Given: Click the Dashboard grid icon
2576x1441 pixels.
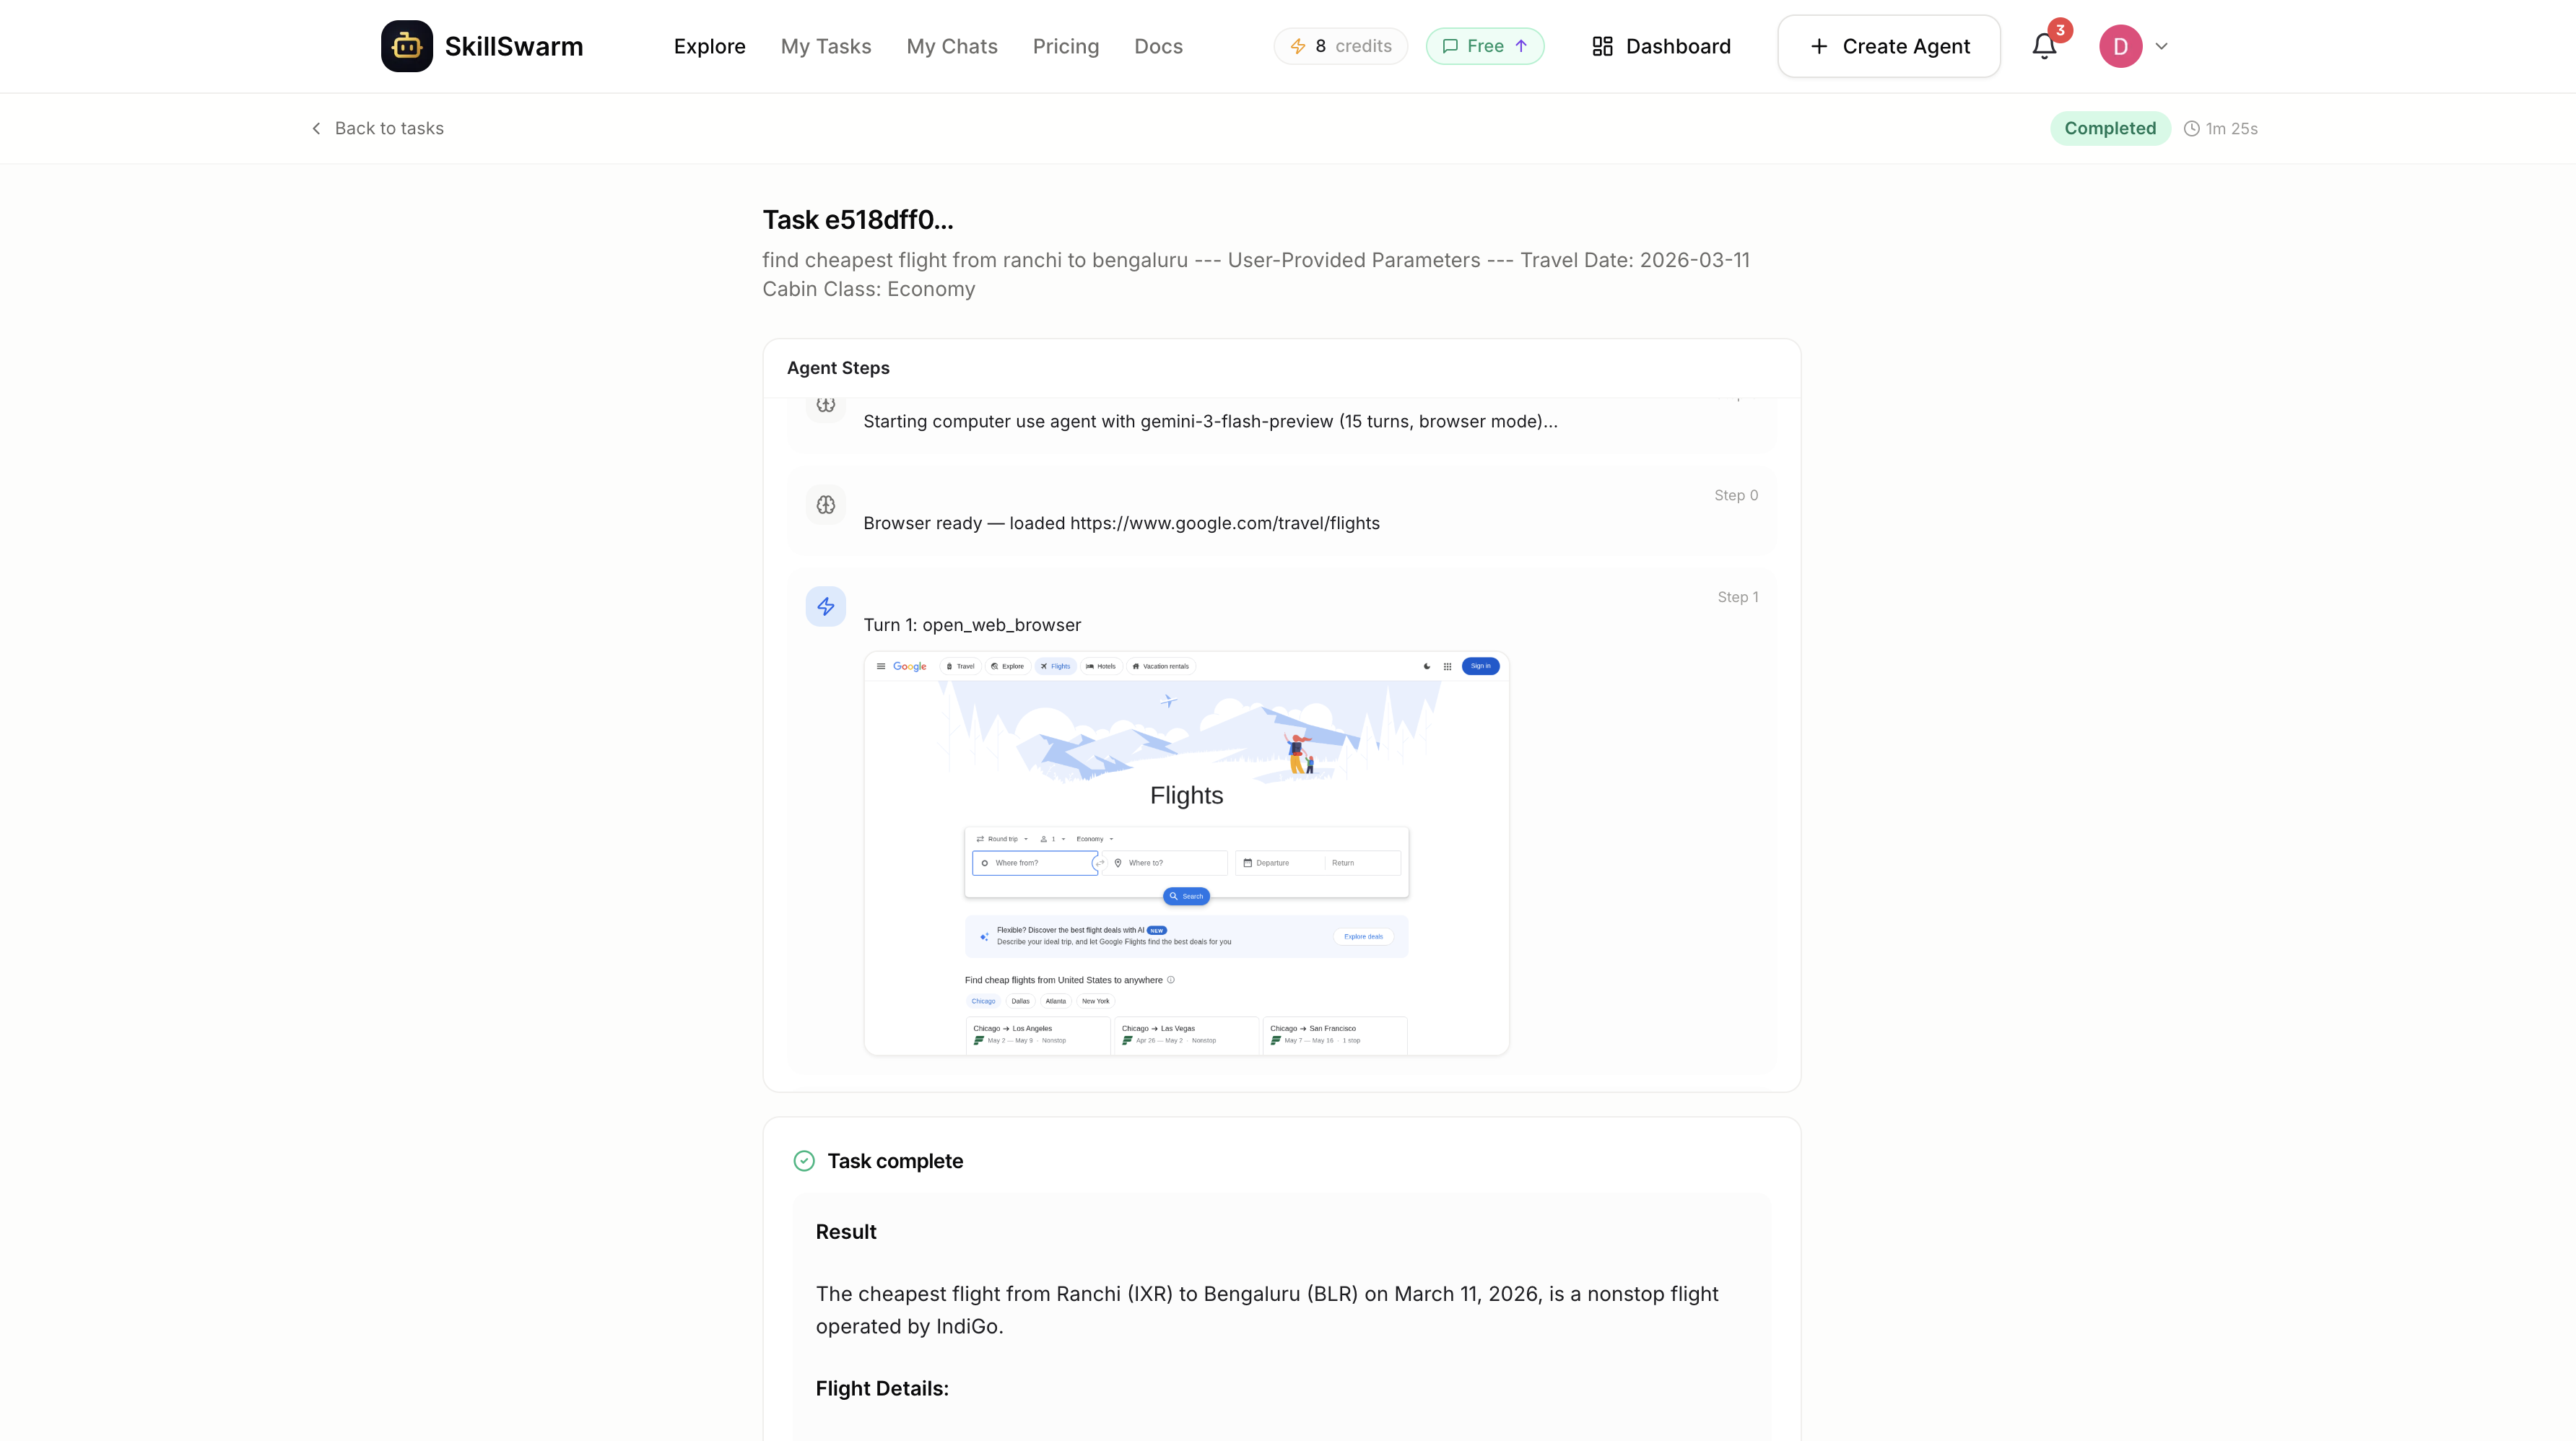Looking at the screenshot, I should 1602,46.
